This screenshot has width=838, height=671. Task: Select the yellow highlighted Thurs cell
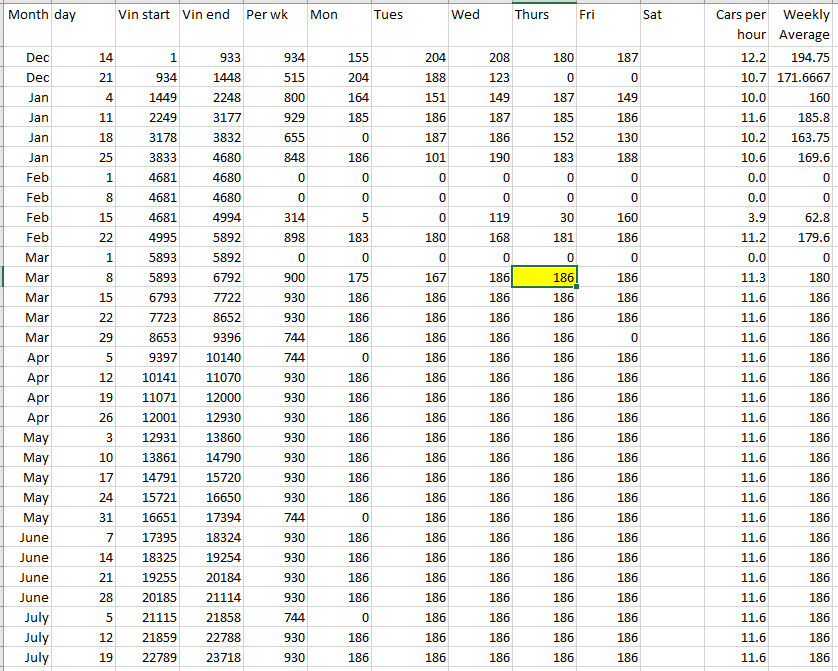(x=544, y=277)
